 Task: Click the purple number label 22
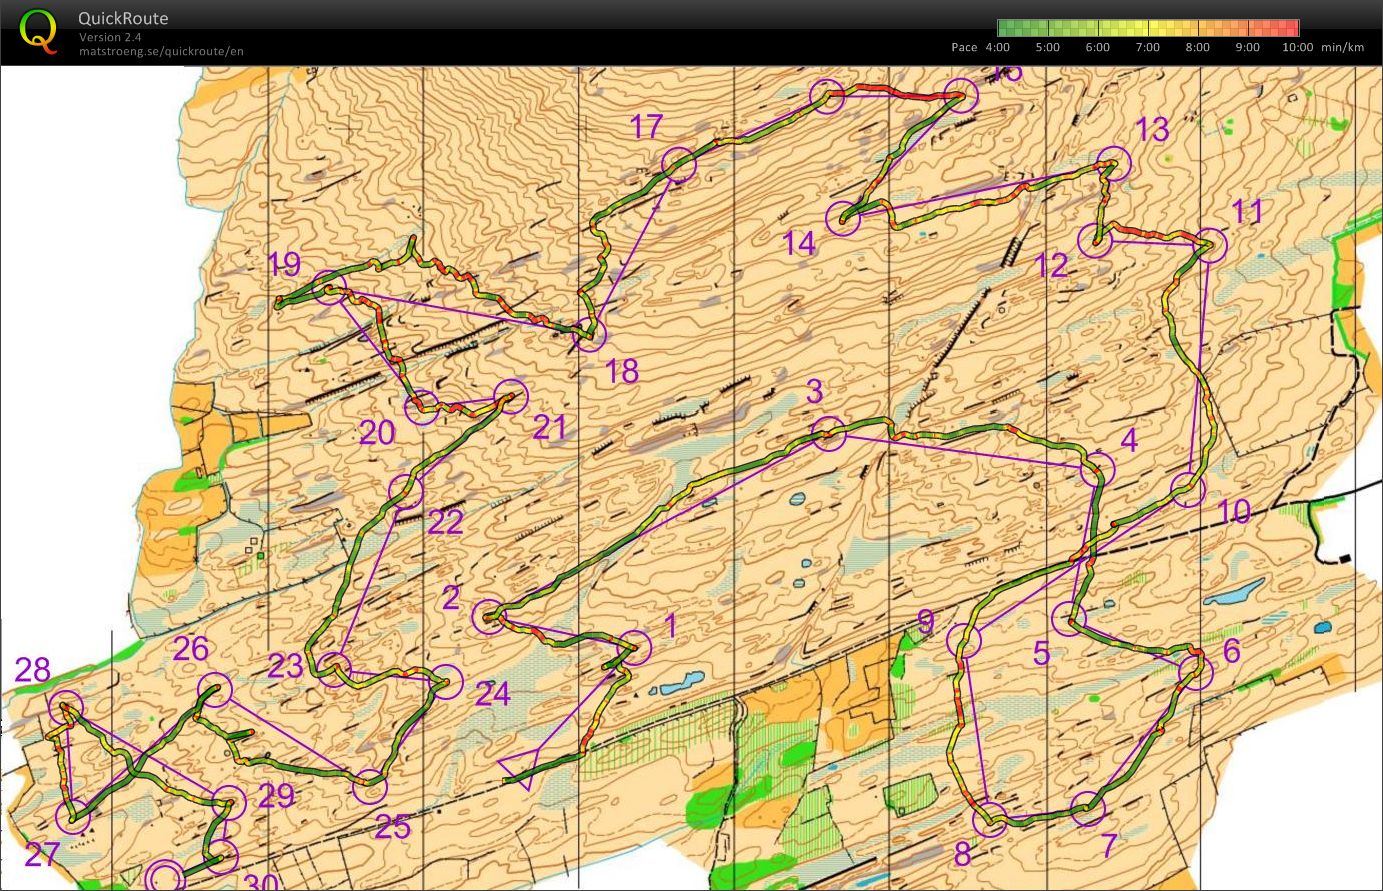point(446,521)
